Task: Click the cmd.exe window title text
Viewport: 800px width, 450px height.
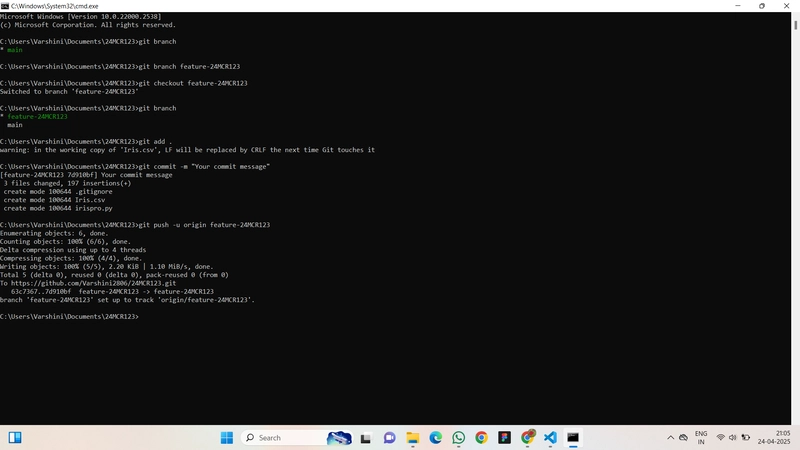Action: click(55, 6)
